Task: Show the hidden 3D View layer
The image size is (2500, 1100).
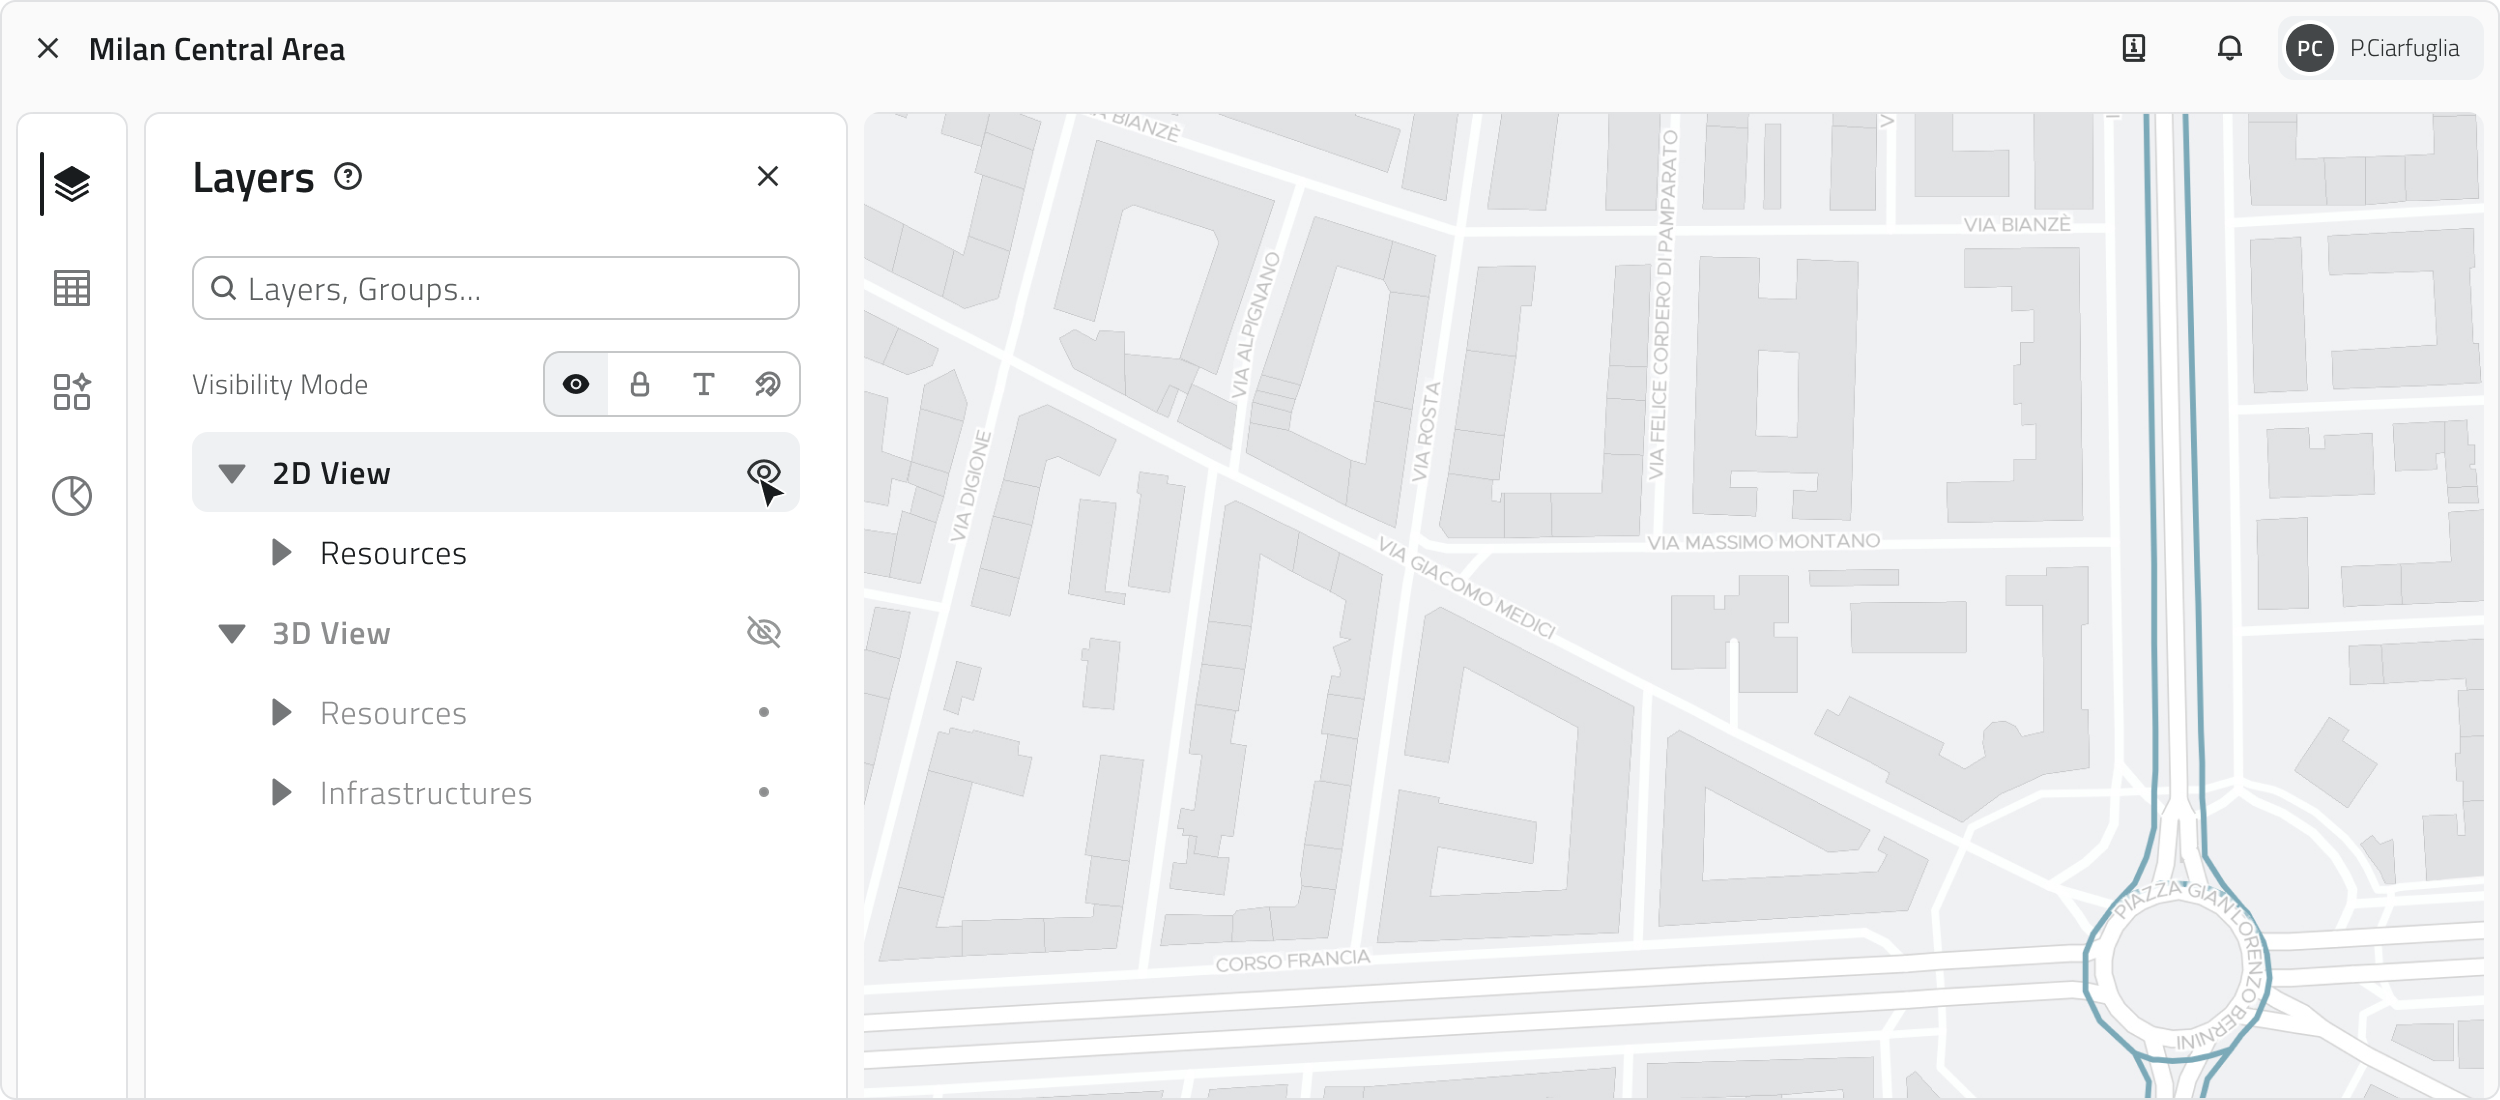Action: click(x=764, y=632)
